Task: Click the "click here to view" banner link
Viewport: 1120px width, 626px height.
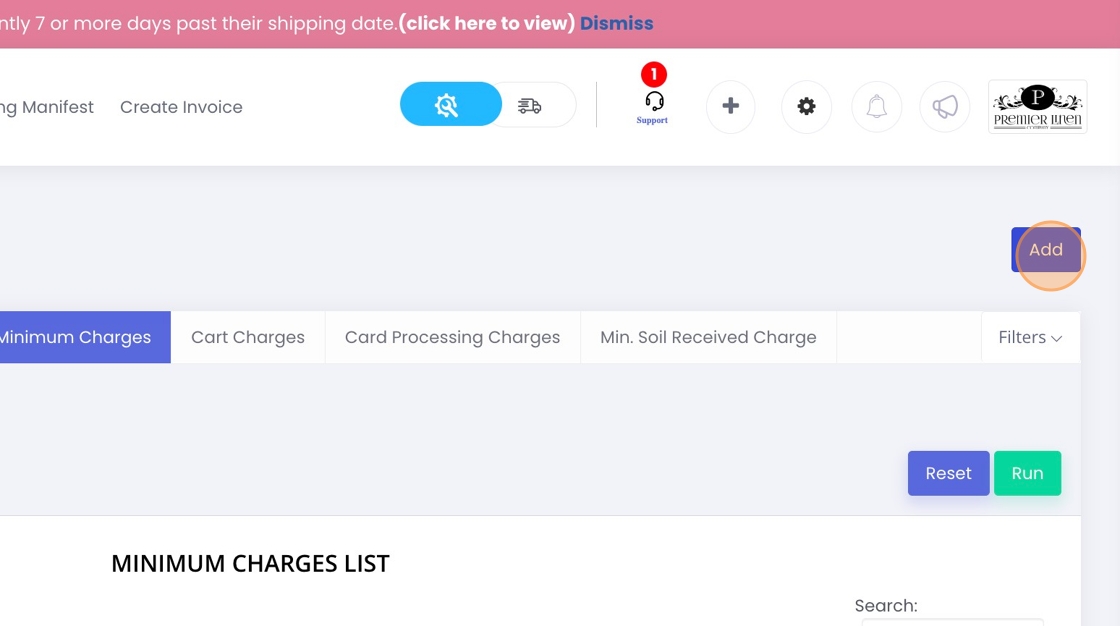Action: pyautogui.click(x=486, y=23)
